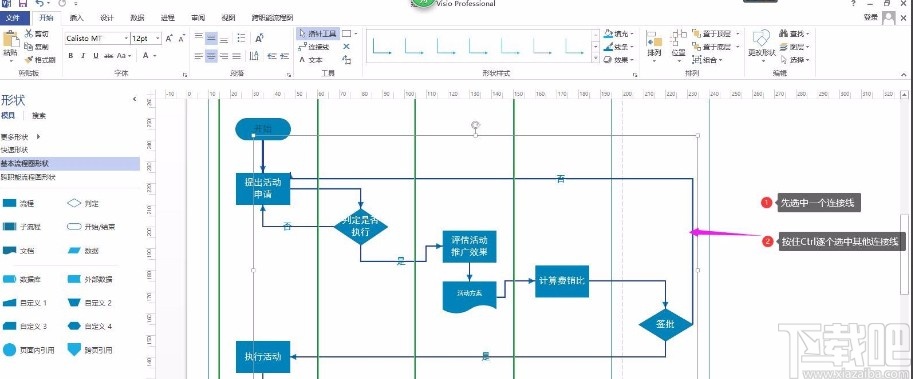This screenshot has width=913, height=379.
Task: Expand the shape styles gallery
Action: coord(595,59)
